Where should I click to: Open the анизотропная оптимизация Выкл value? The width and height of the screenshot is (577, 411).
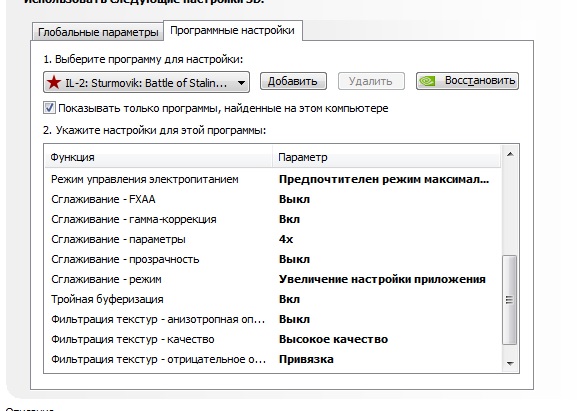click(x=294, y=319)
